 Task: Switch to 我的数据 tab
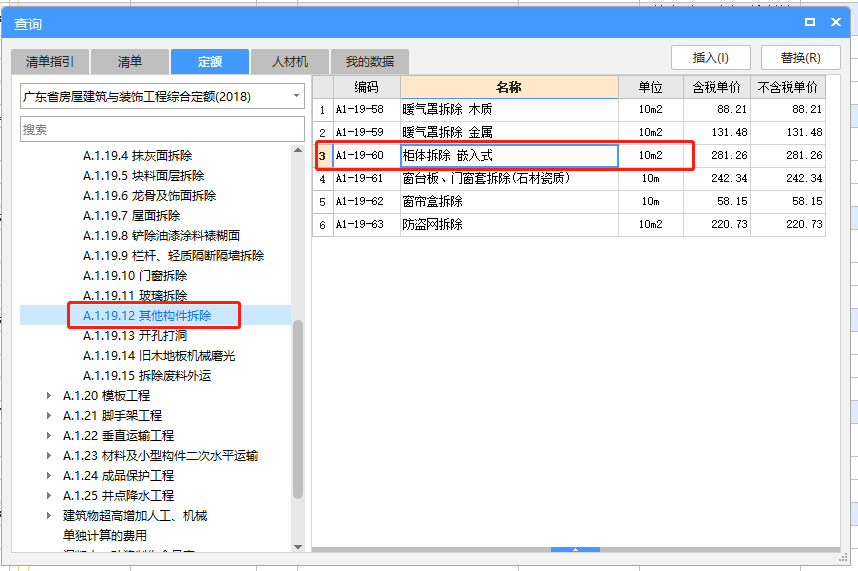[370, 61]
